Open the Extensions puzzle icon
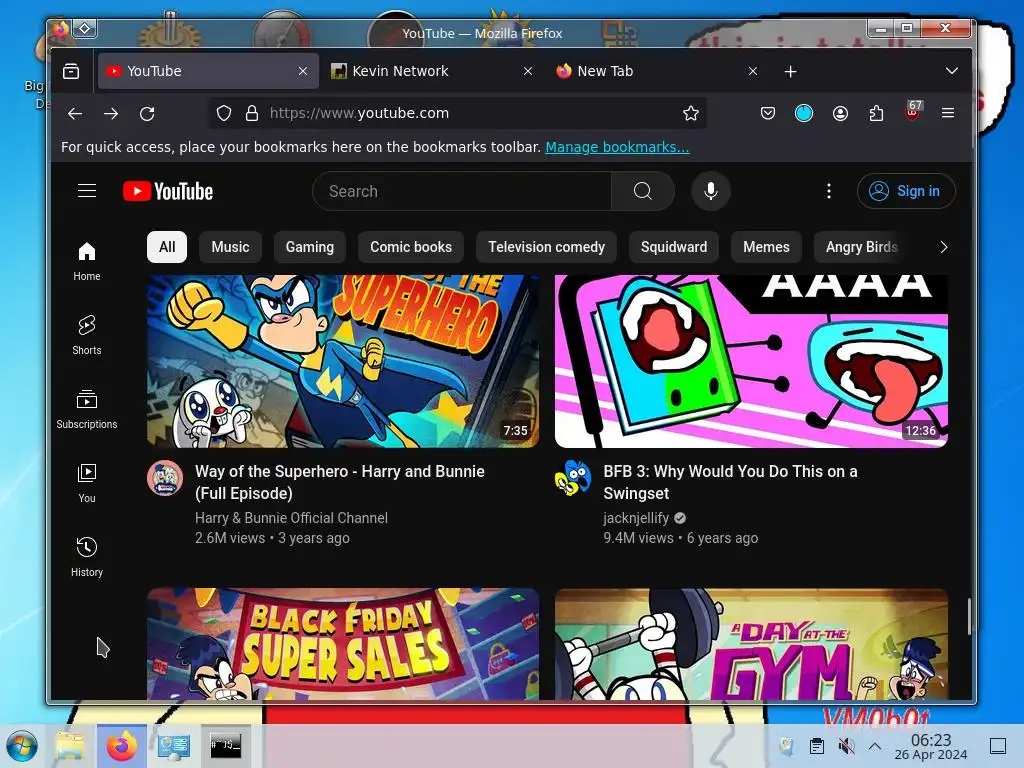Image resolution: width=1024 pixels, height=768 pixels. [x=876, y=114]
